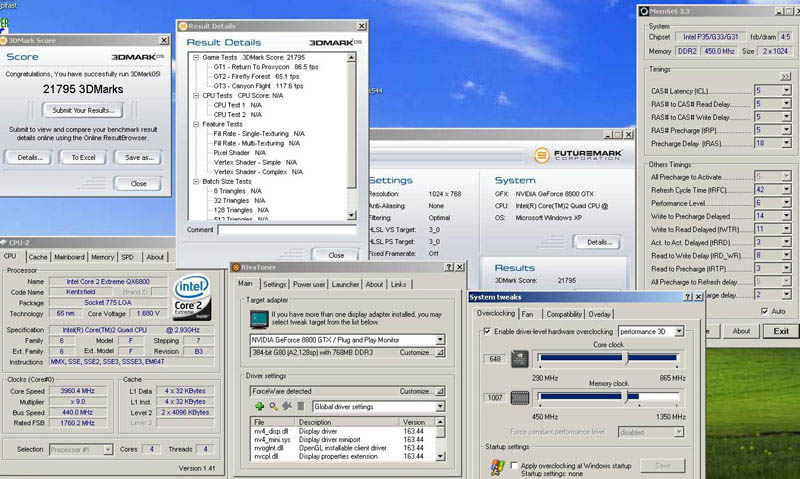800x479 pixels.
Task: Click the Intel Core 2 Extreme logo in CPU-Z
Action: (192, 298)
